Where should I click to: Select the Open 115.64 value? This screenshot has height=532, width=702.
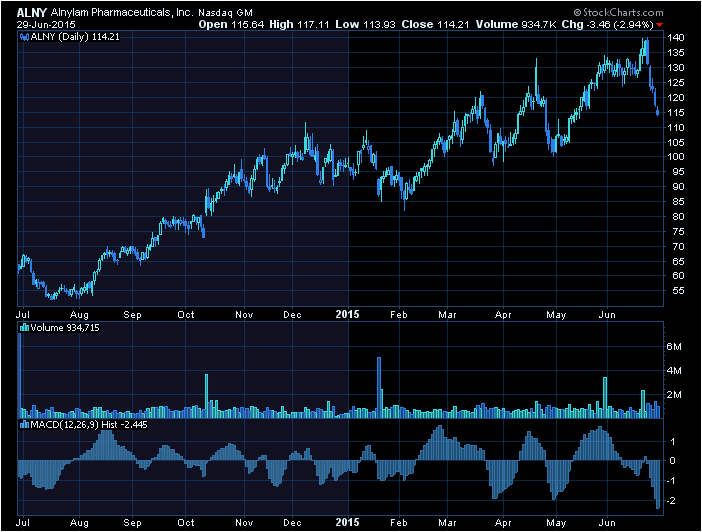(x=231, y=25)
